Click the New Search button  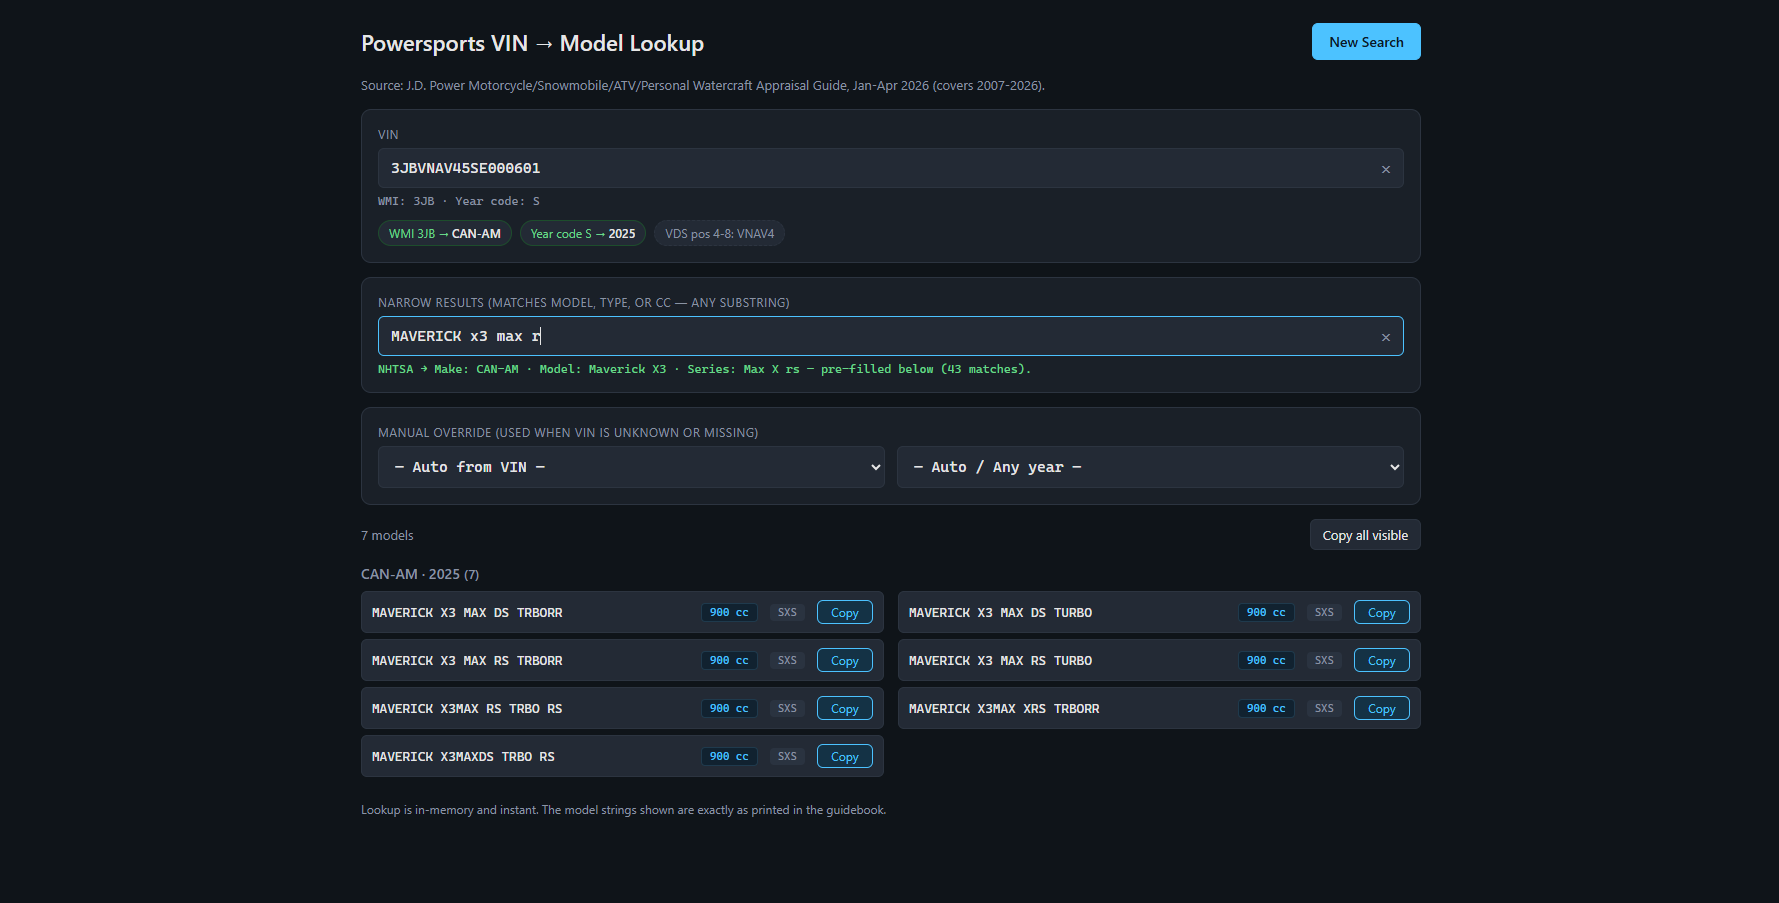(x=1366, y=42)
